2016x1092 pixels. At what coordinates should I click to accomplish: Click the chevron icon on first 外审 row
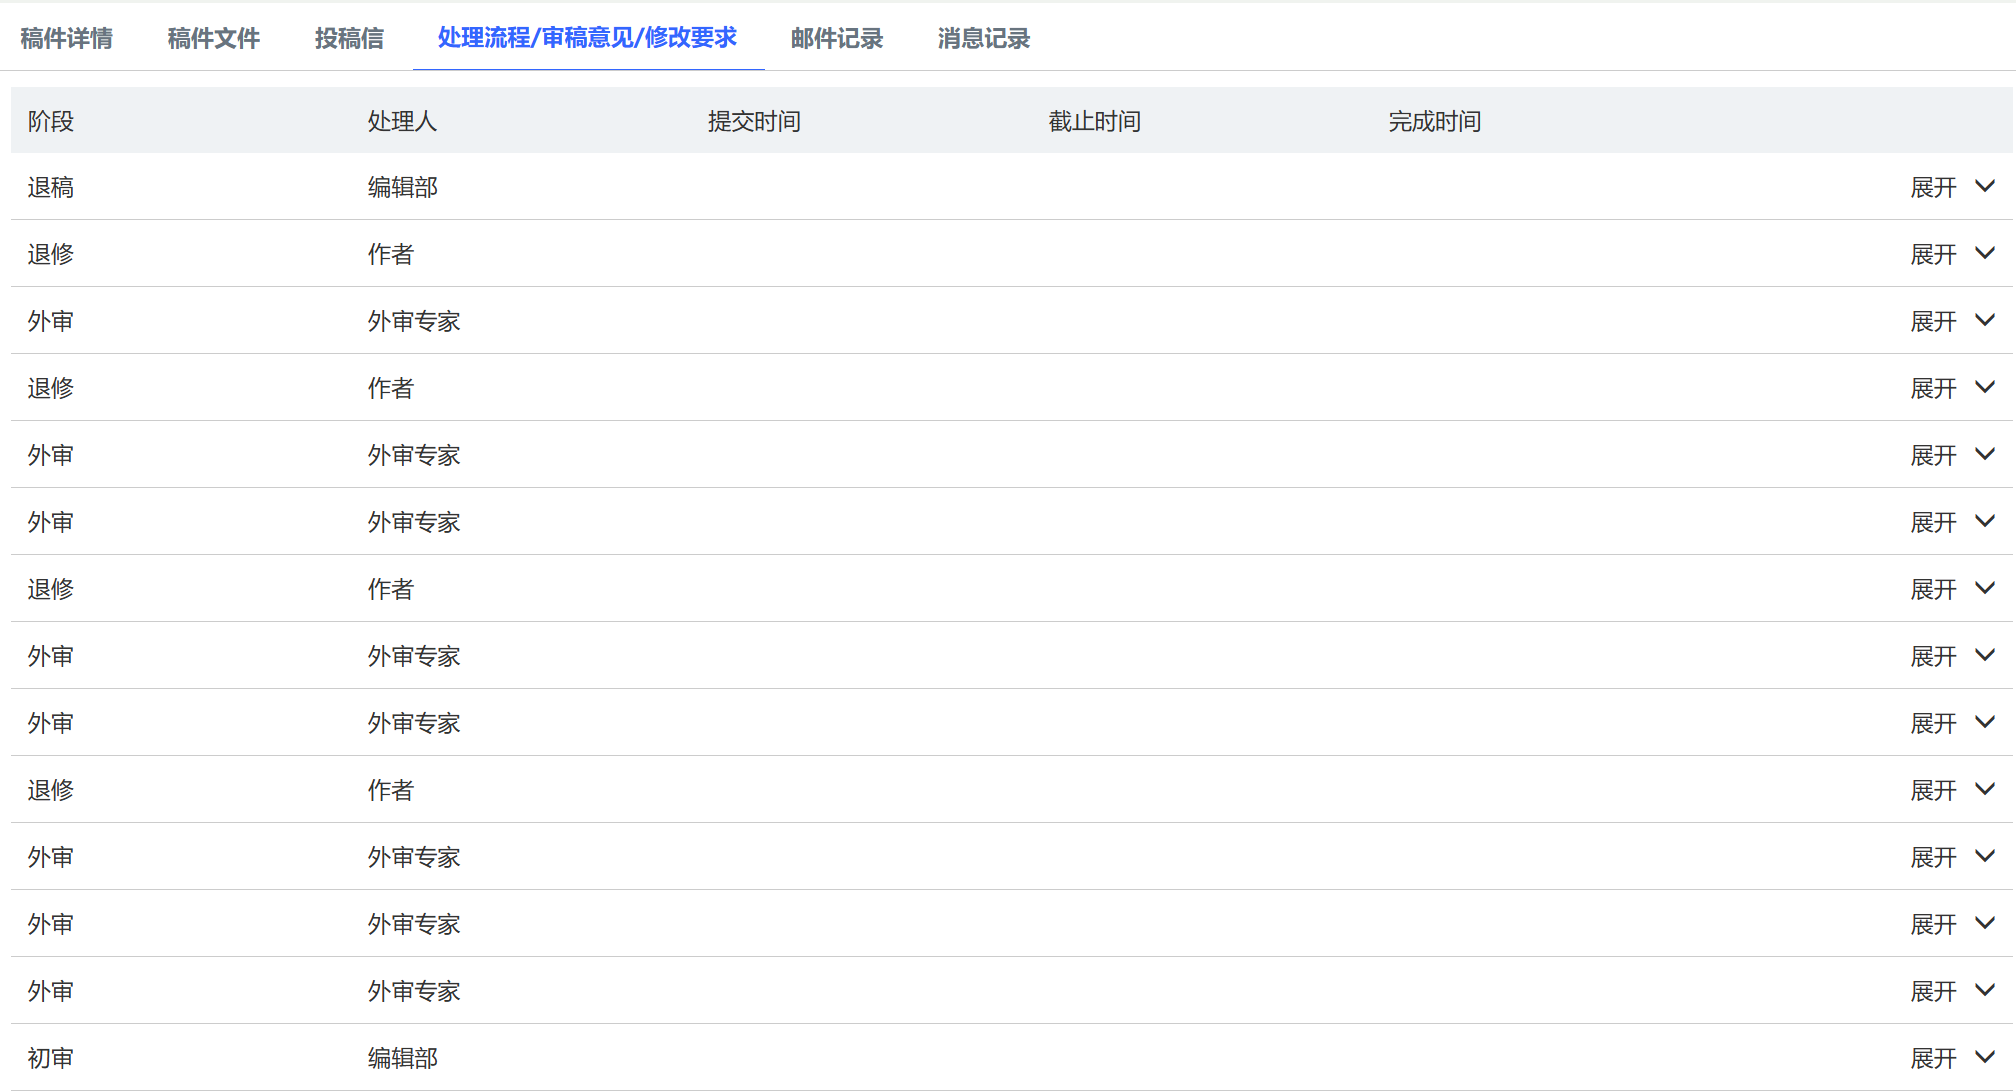pos(1985,321)
